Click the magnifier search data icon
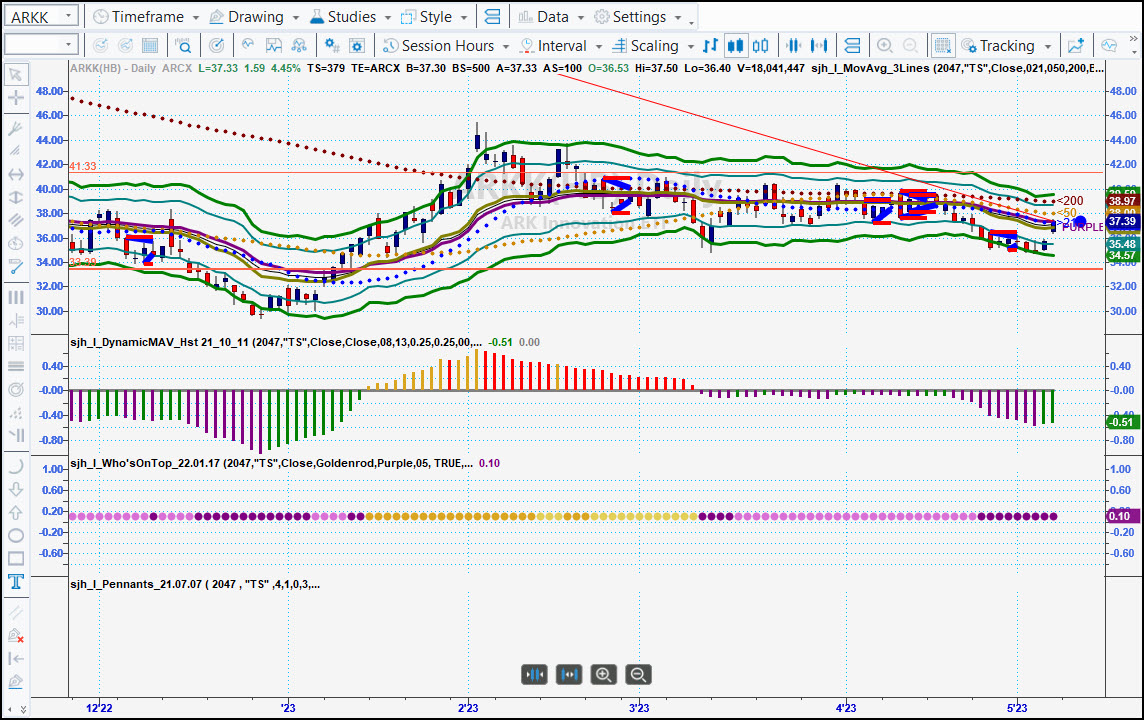 coord(183,45)
